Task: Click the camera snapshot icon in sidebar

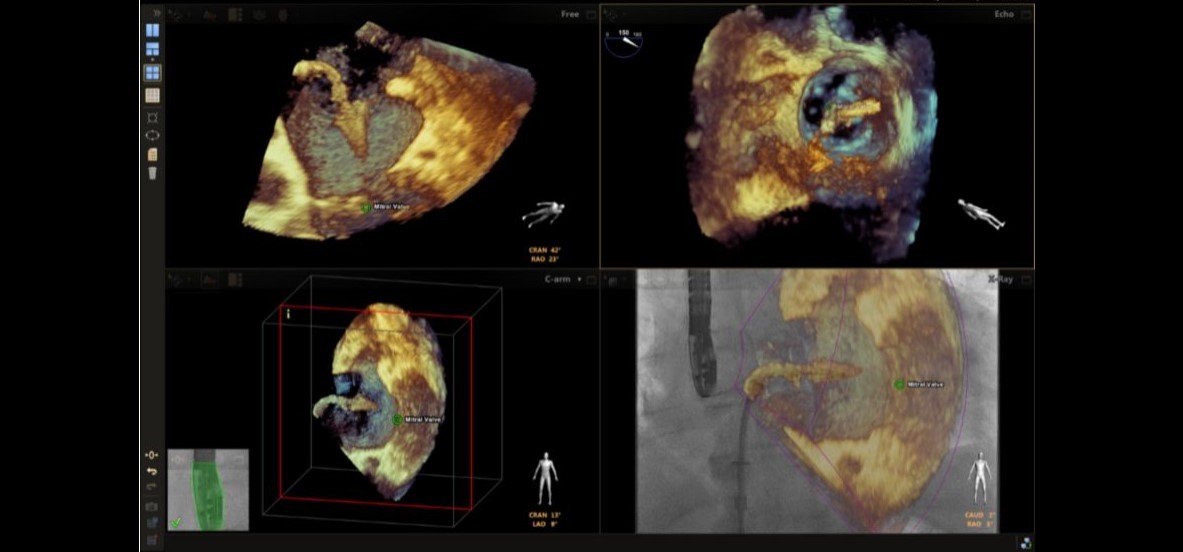Action: (152, 506)
